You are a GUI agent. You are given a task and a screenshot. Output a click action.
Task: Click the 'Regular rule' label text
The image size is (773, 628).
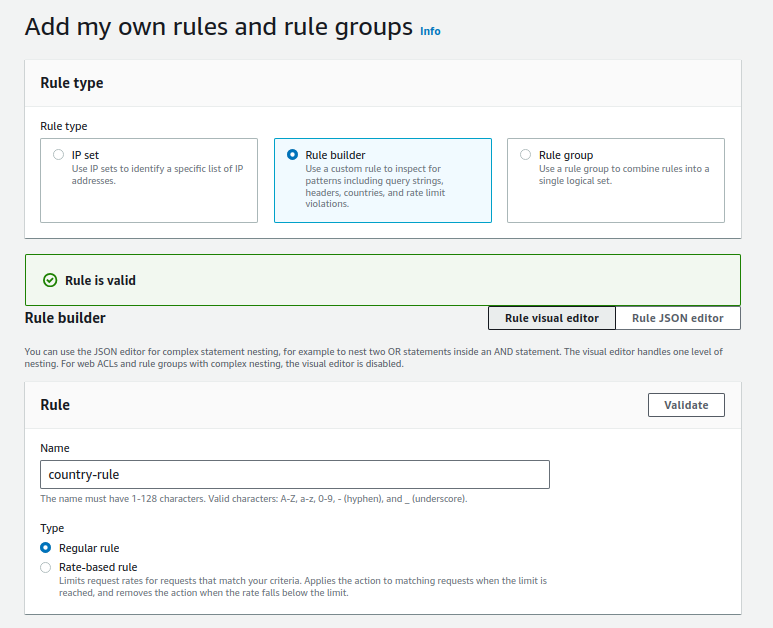pos(89,548)
